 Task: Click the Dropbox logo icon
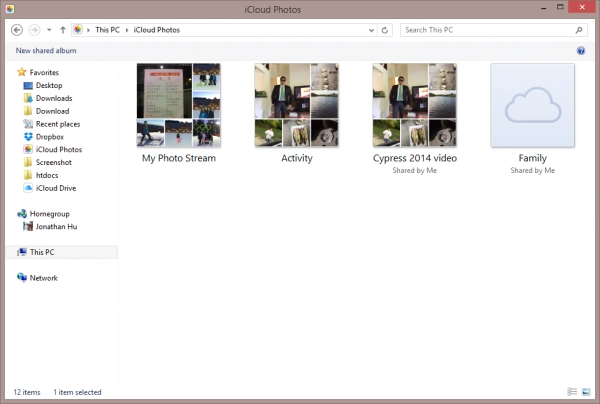[x=28, y=137]
